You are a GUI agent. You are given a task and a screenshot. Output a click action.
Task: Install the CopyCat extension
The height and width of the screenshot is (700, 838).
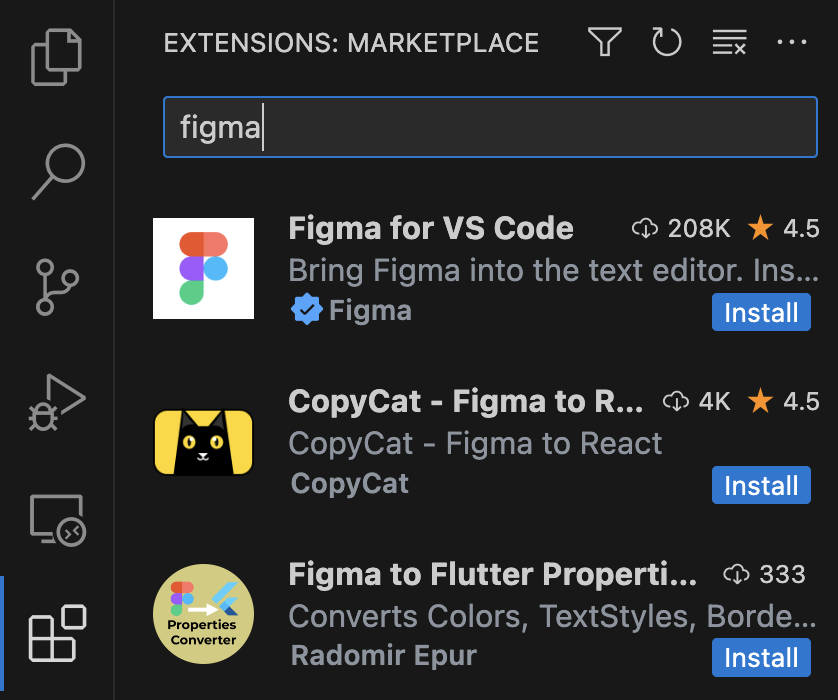pyautogui.click(x=761, y=485)
